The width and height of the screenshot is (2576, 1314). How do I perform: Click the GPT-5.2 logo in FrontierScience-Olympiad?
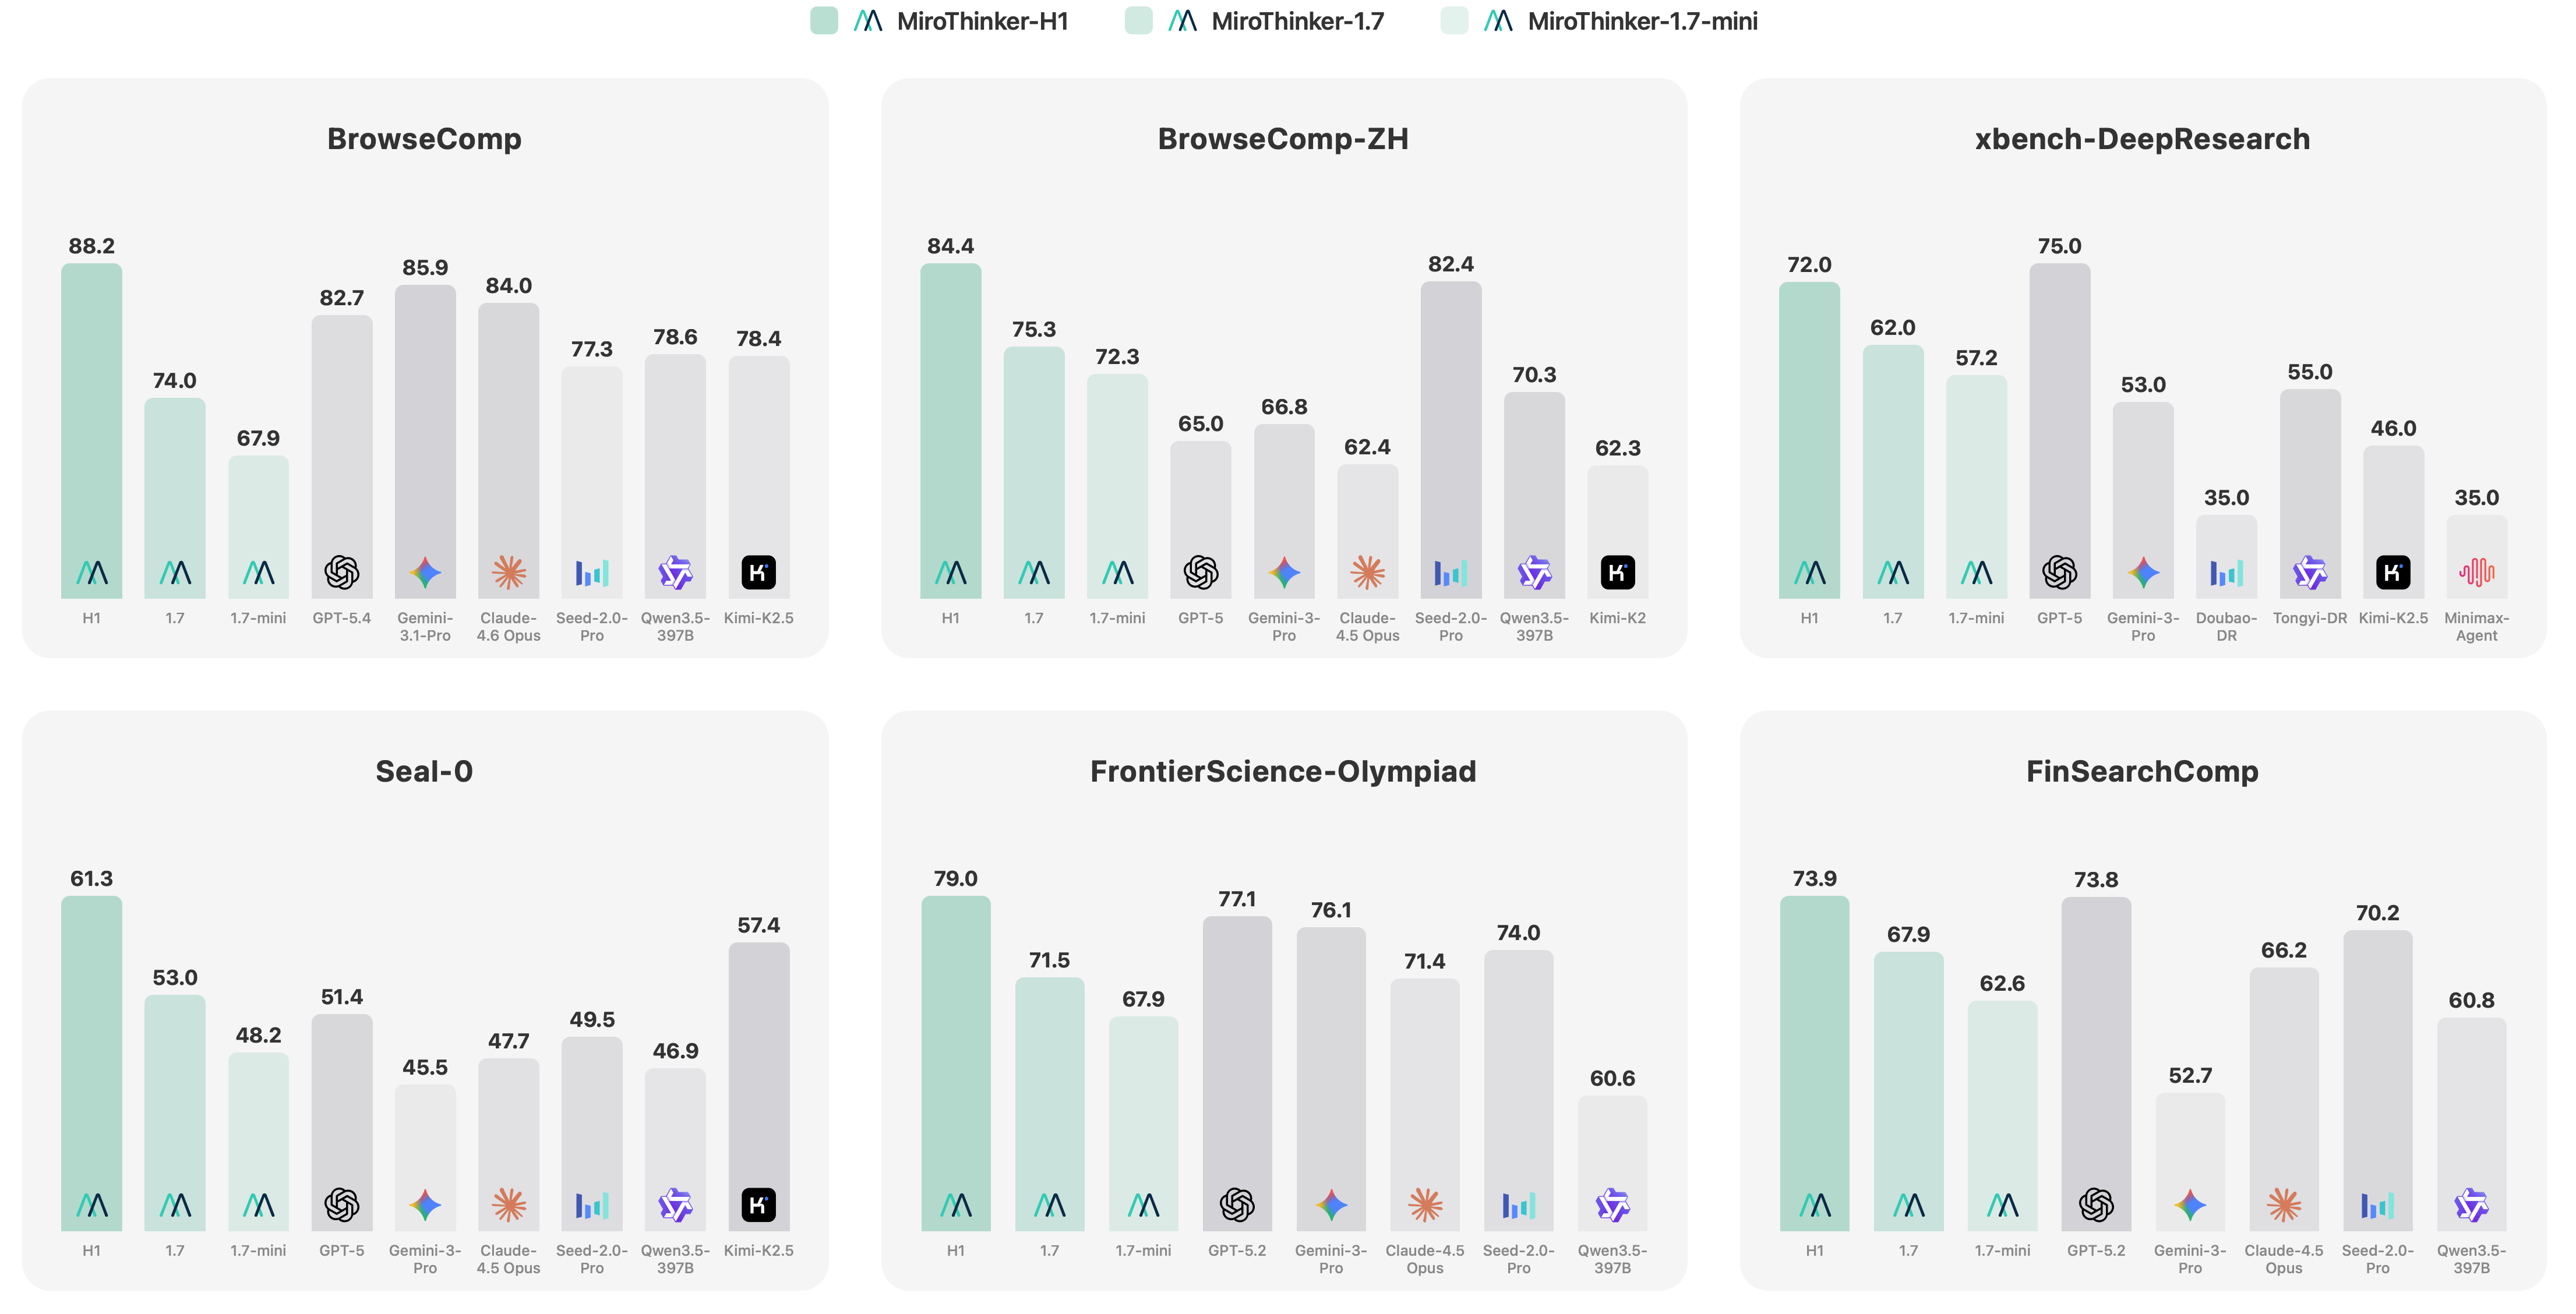click(x=1237, y=1205)
